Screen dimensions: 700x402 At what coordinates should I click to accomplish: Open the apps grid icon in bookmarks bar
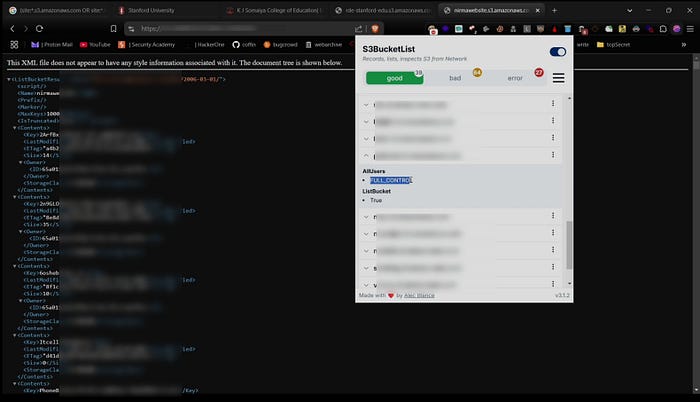point(14,45)
